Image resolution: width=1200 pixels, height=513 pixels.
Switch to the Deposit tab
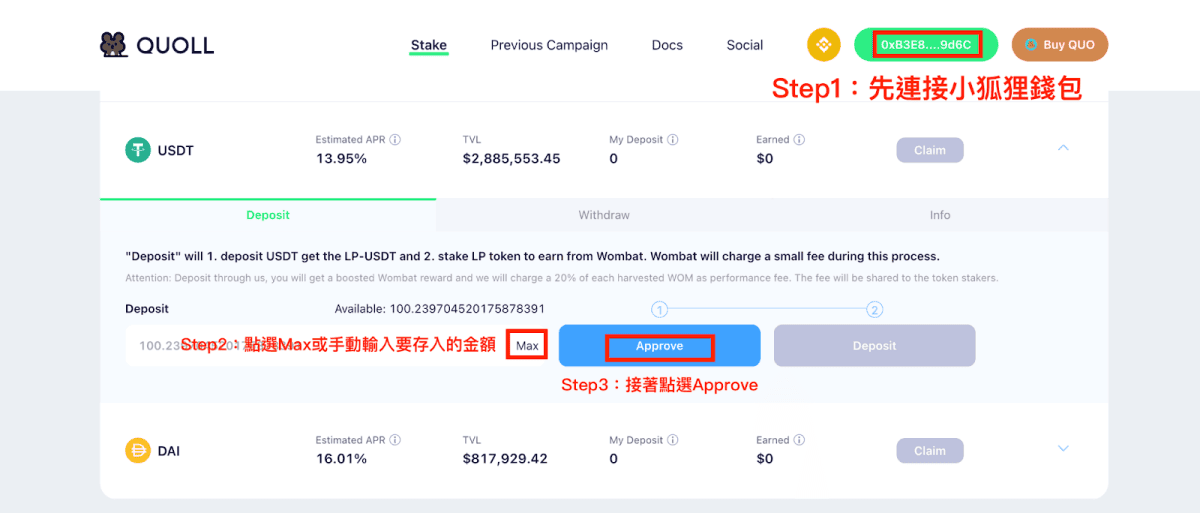(268, 215)
